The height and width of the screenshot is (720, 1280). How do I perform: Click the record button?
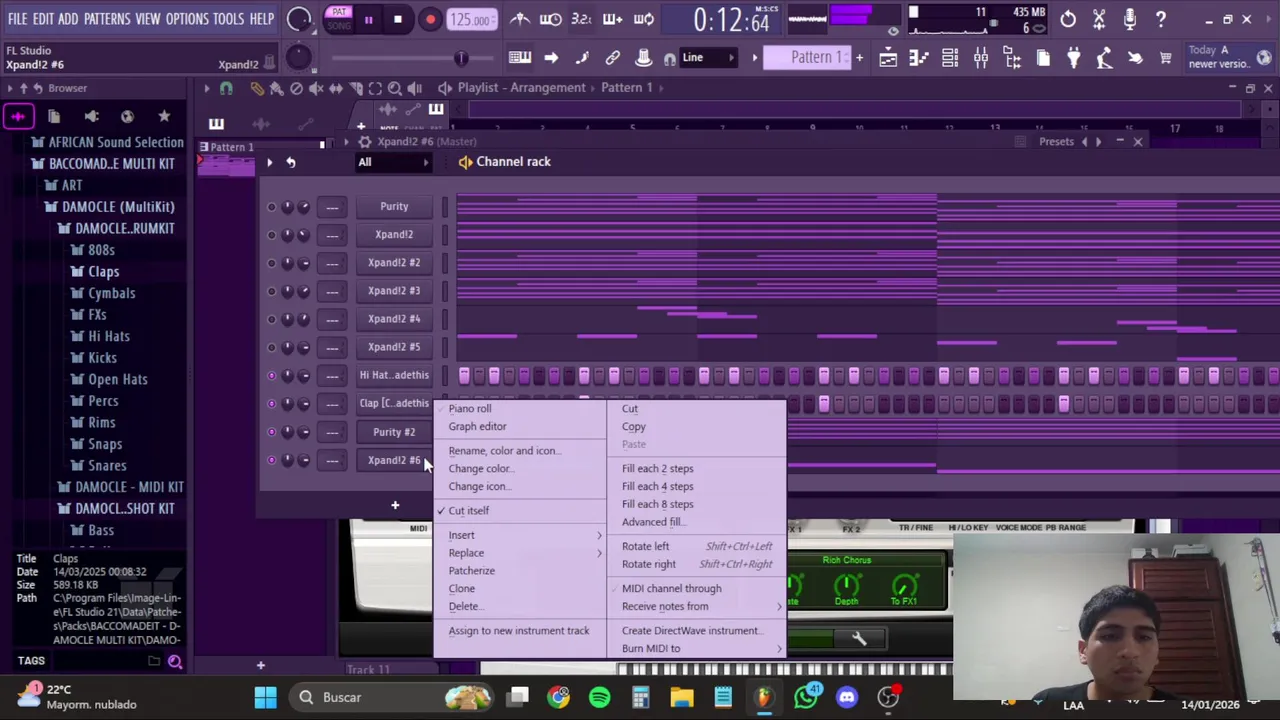430,19
